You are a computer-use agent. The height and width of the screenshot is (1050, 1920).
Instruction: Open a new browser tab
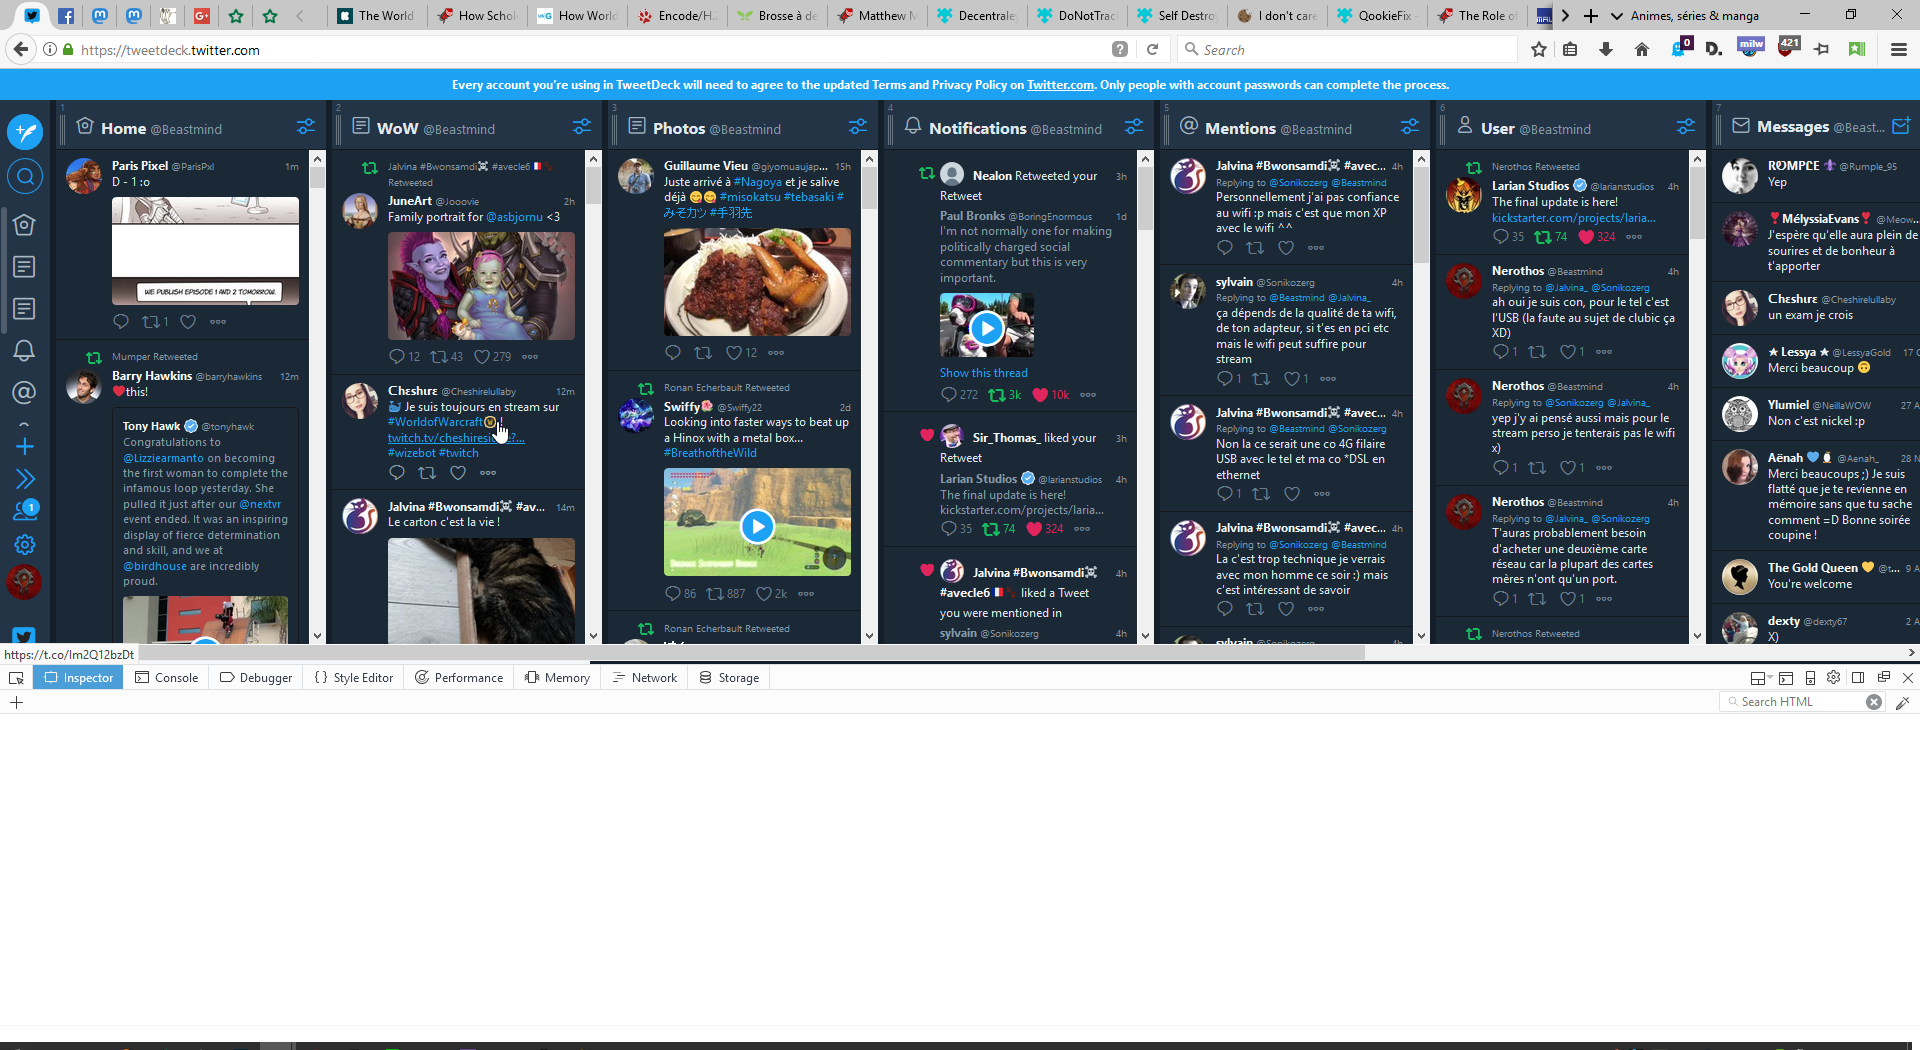coord(1590,16)
